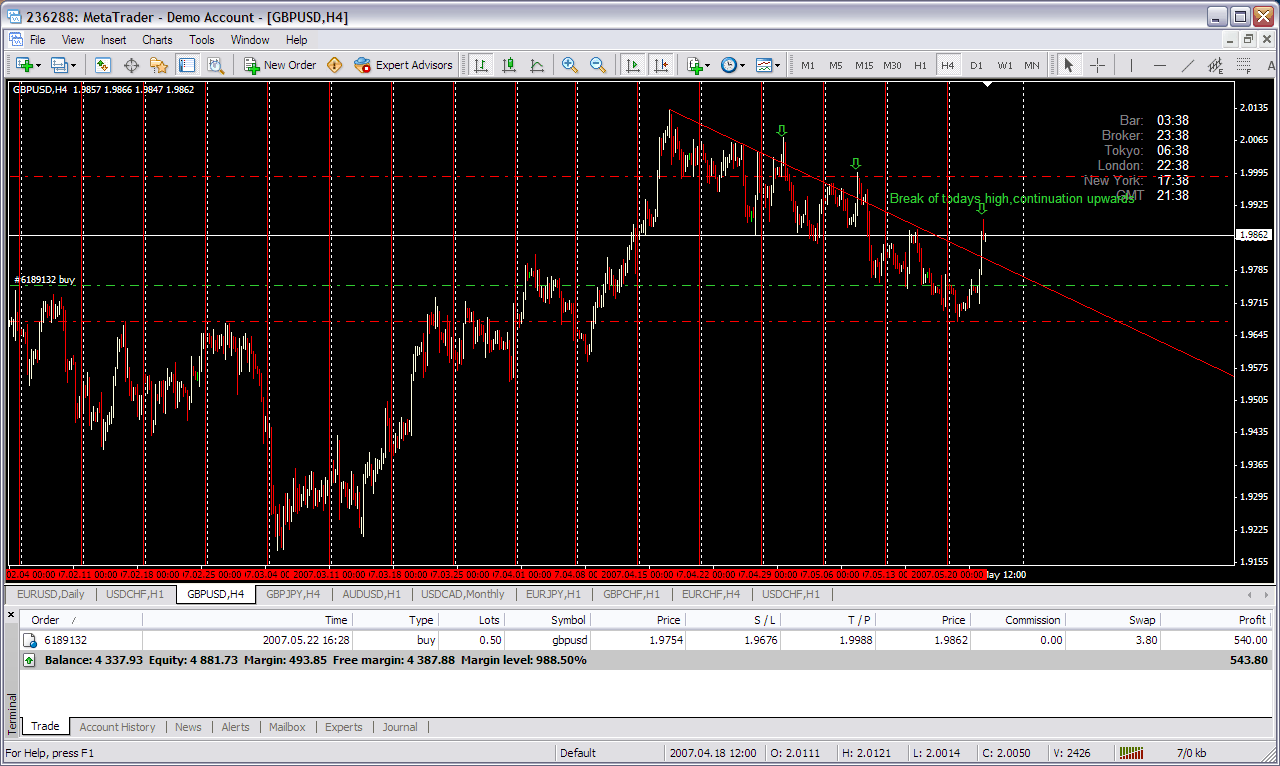Open the Templates dropdown
The image size is (1280, 766).
(778, 65)
